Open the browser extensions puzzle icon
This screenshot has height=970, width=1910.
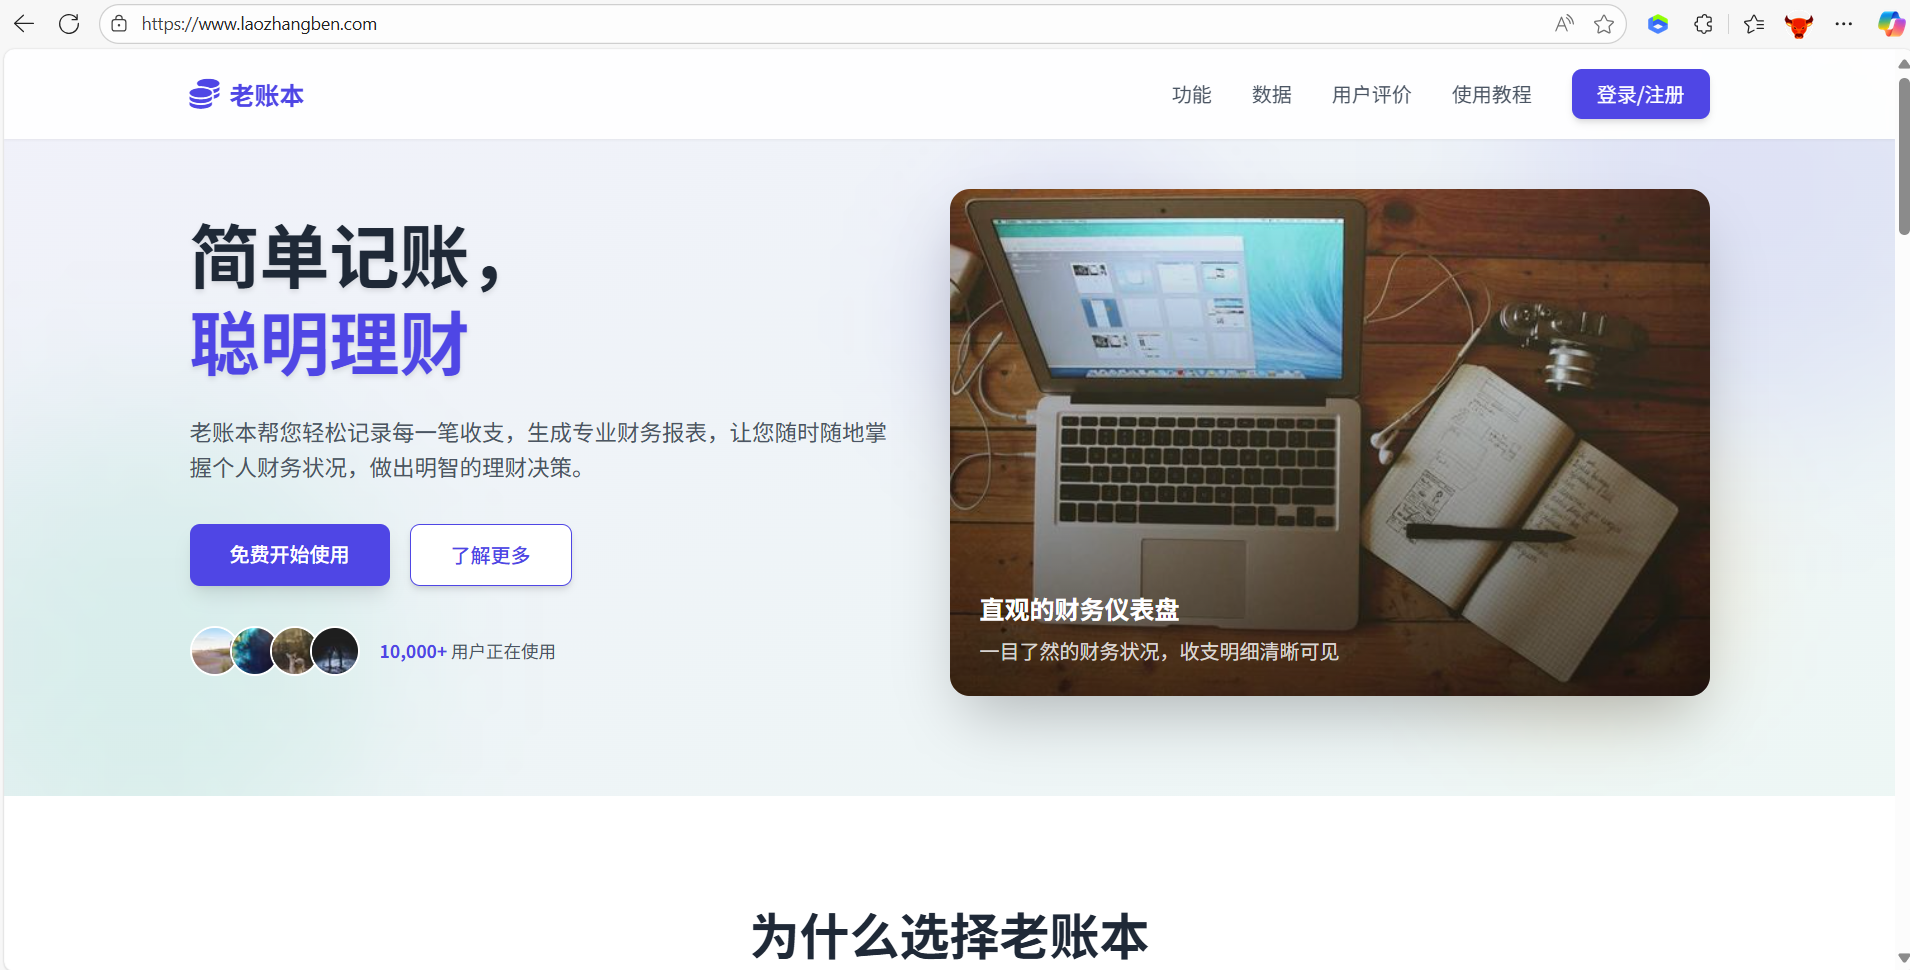click(1704, 24)
